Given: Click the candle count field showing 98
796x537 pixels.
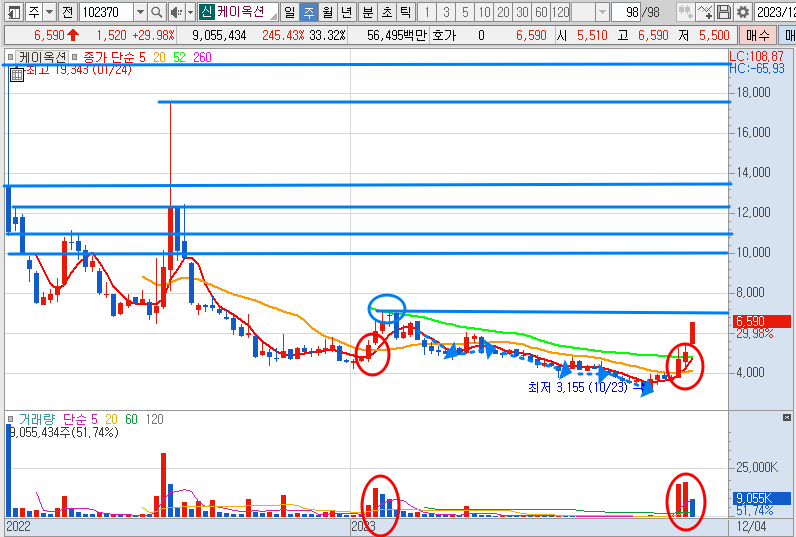Looking at the screenshot, I should tap(625, 12).
